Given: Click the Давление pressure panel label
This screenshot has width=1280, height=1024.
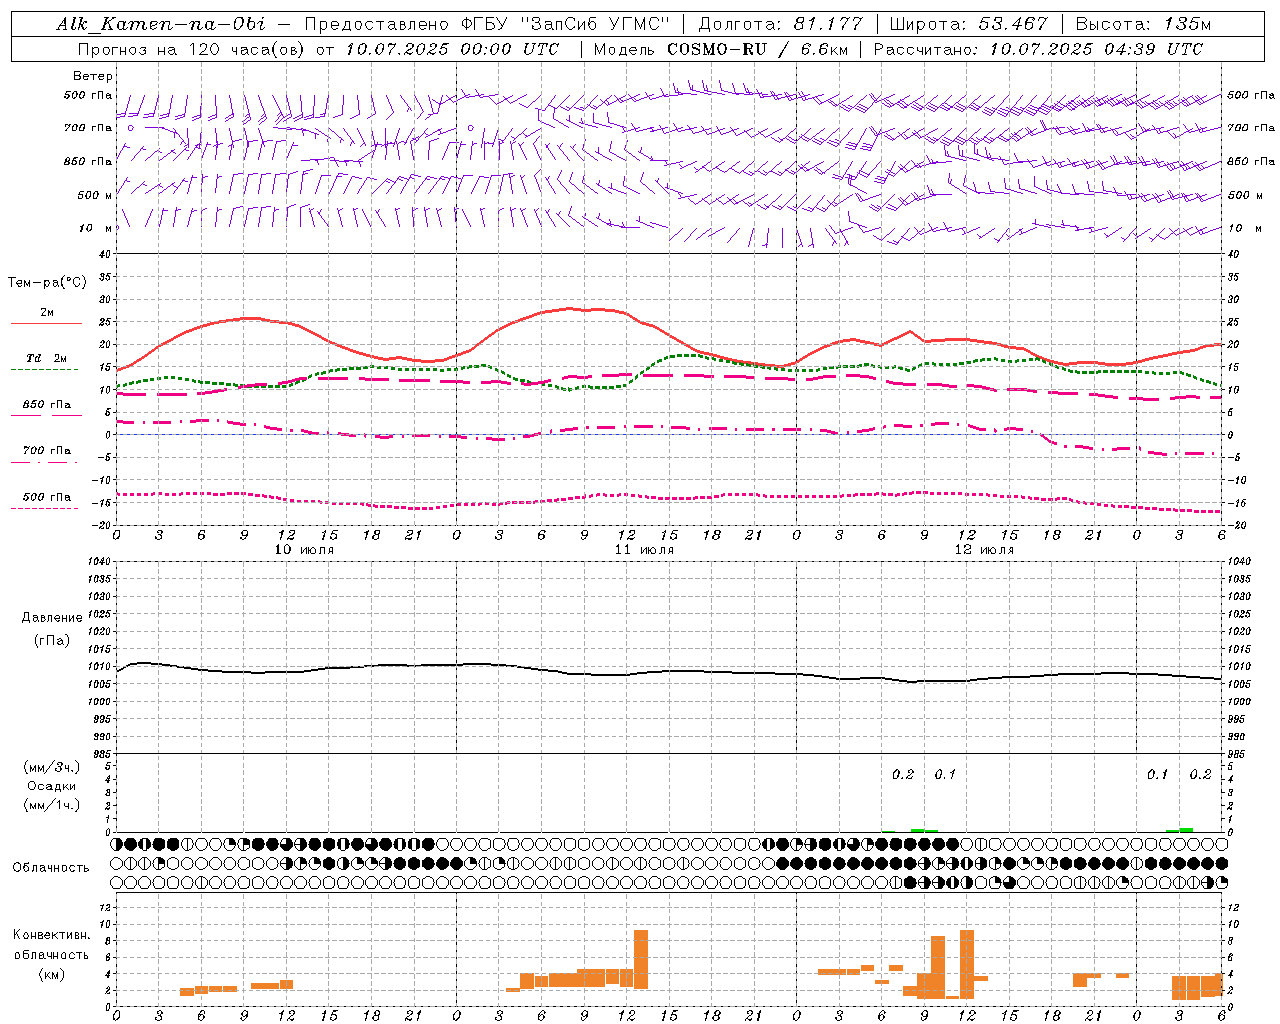Looking at the screenshot, I should 51,618.
